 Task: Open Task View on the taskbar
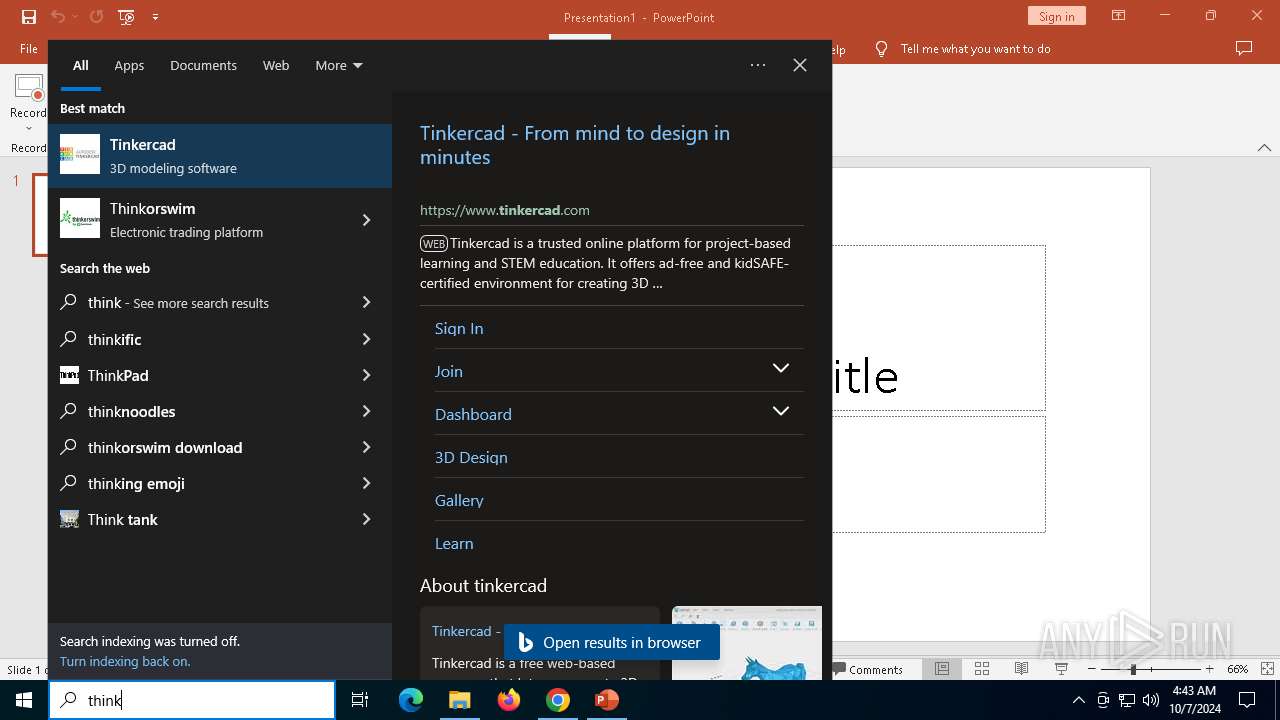pyautogui.click(x=360, y=700)
